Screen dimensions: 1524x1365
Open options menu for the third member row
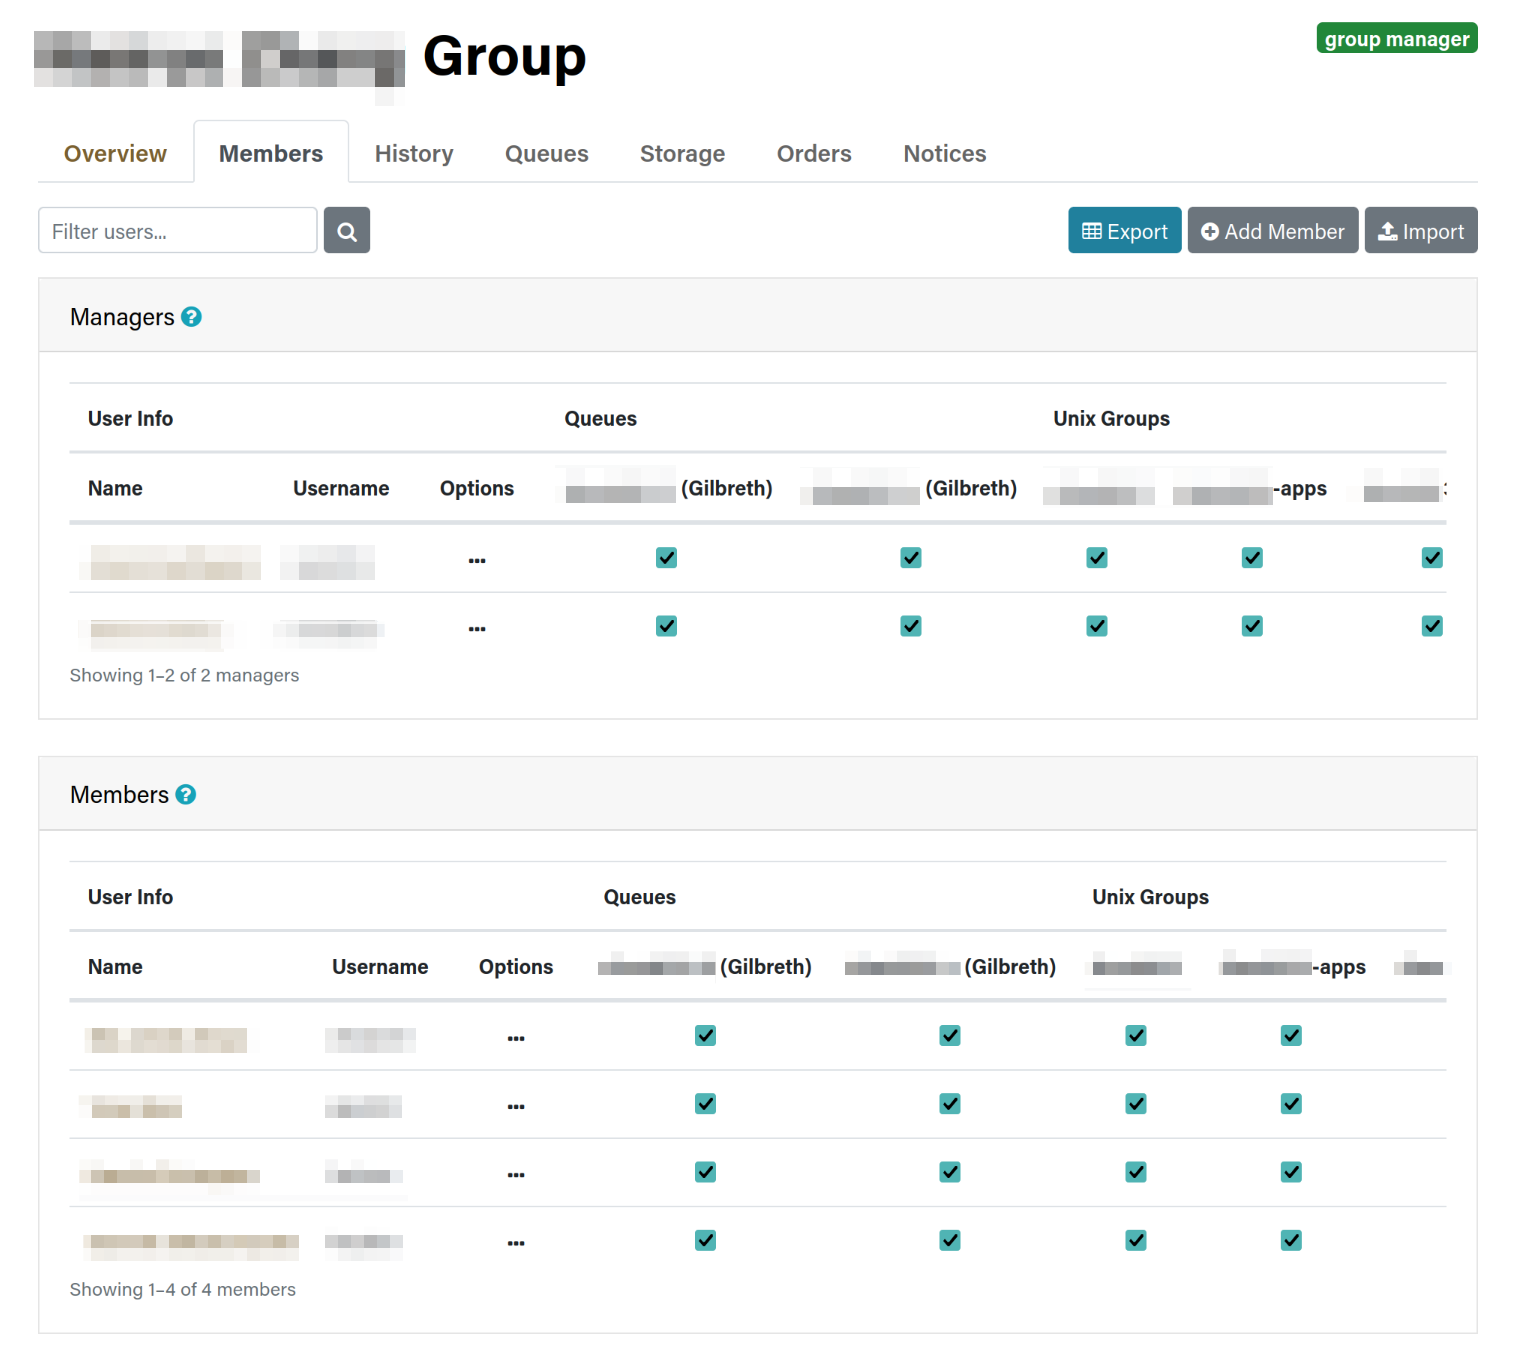point(516,1173)
